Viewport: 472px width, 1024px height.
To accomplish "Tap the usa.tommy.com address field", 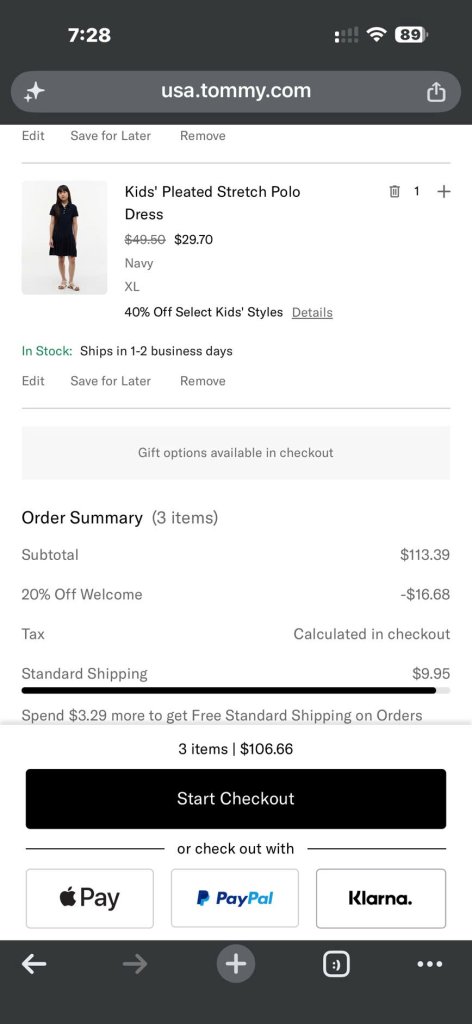I will (236, 91).
